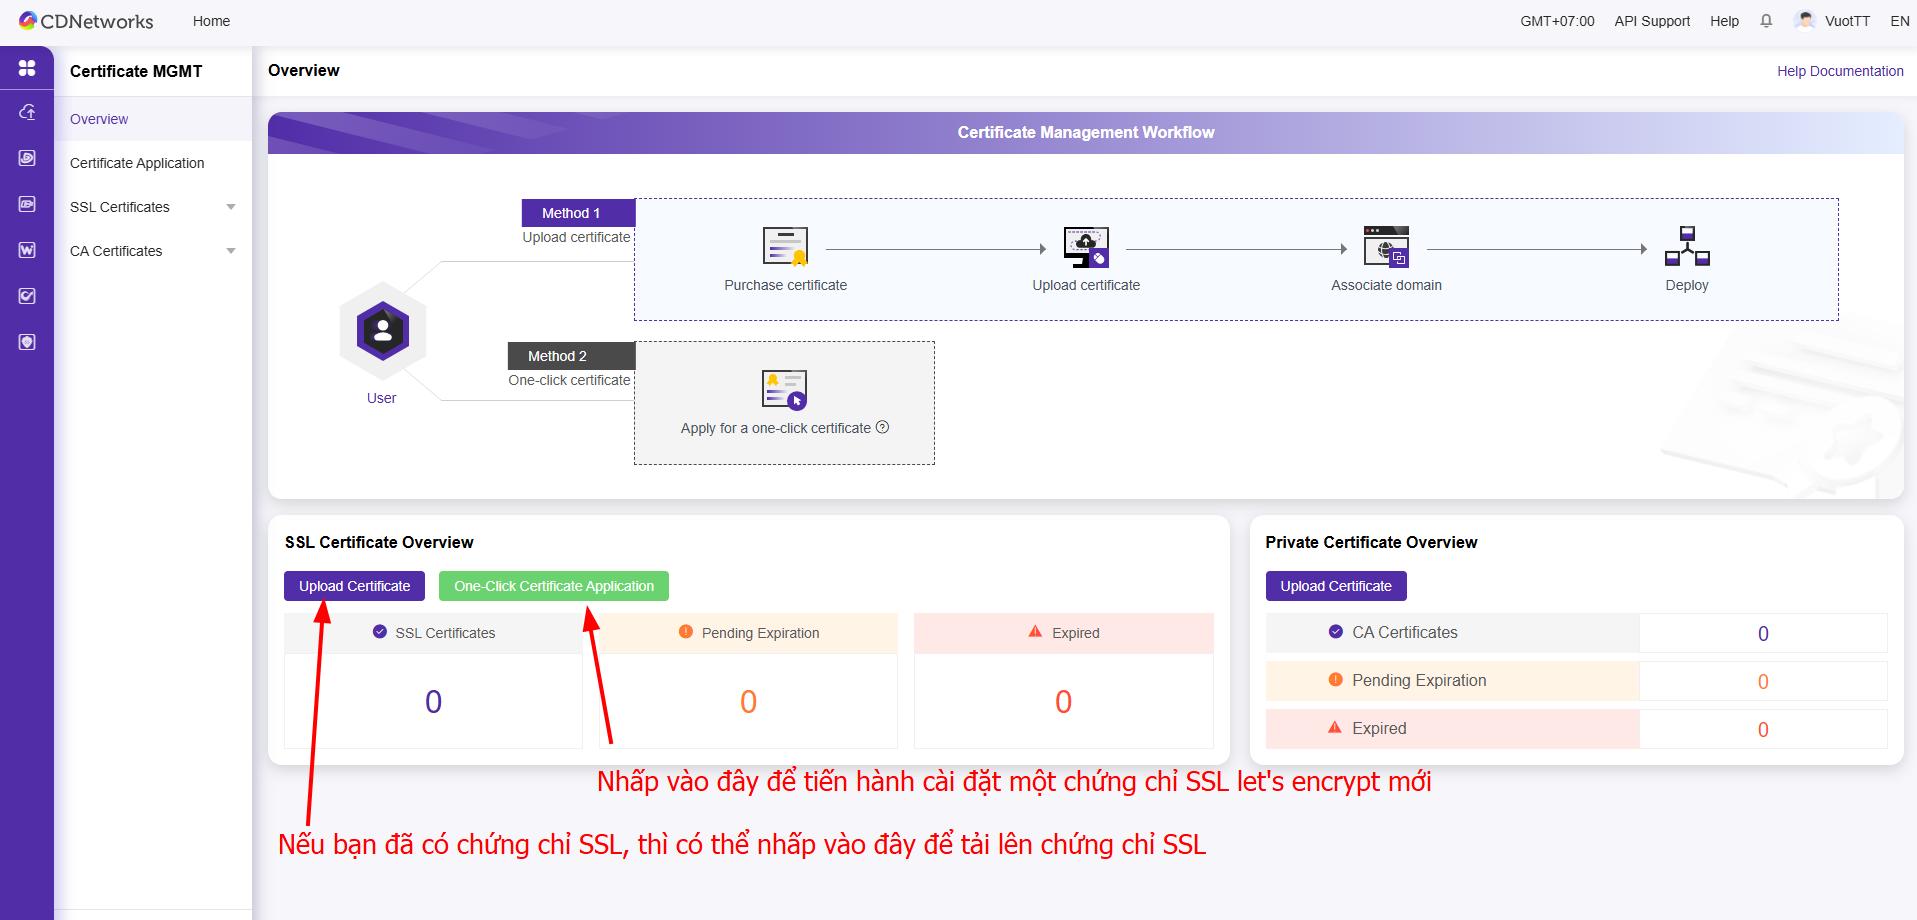Click the Upload certificate workflow icon
Image resolution: width=1917 pixels, height=920 pixels.
tap(1086, 246)
